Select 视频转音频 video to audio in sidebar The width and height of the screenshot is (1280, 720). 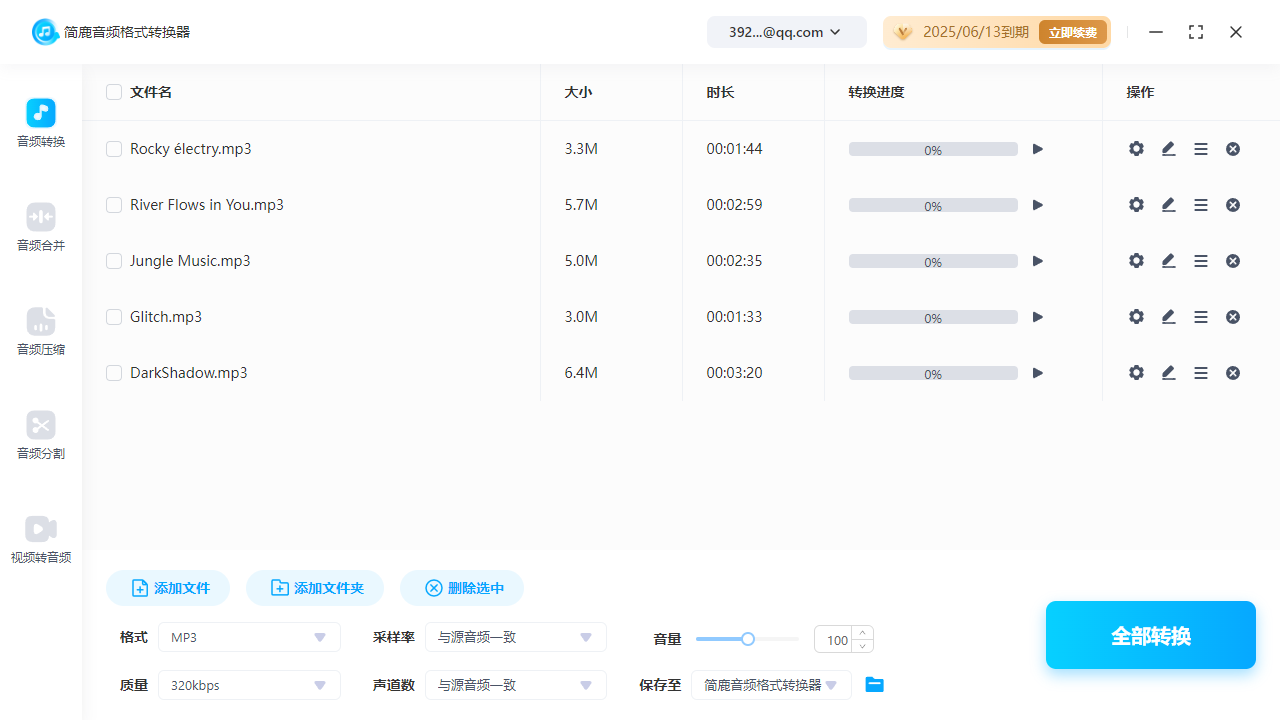tap(41, 539)
